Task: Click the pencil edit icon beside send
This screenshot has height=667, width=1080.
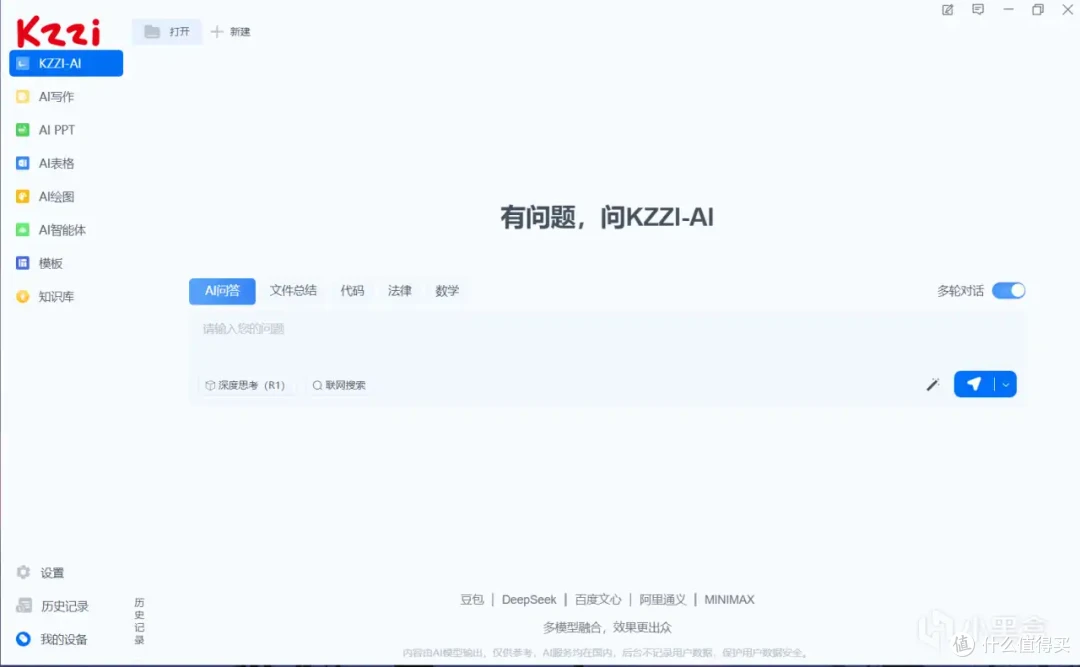Action: [x=932, y=384]
